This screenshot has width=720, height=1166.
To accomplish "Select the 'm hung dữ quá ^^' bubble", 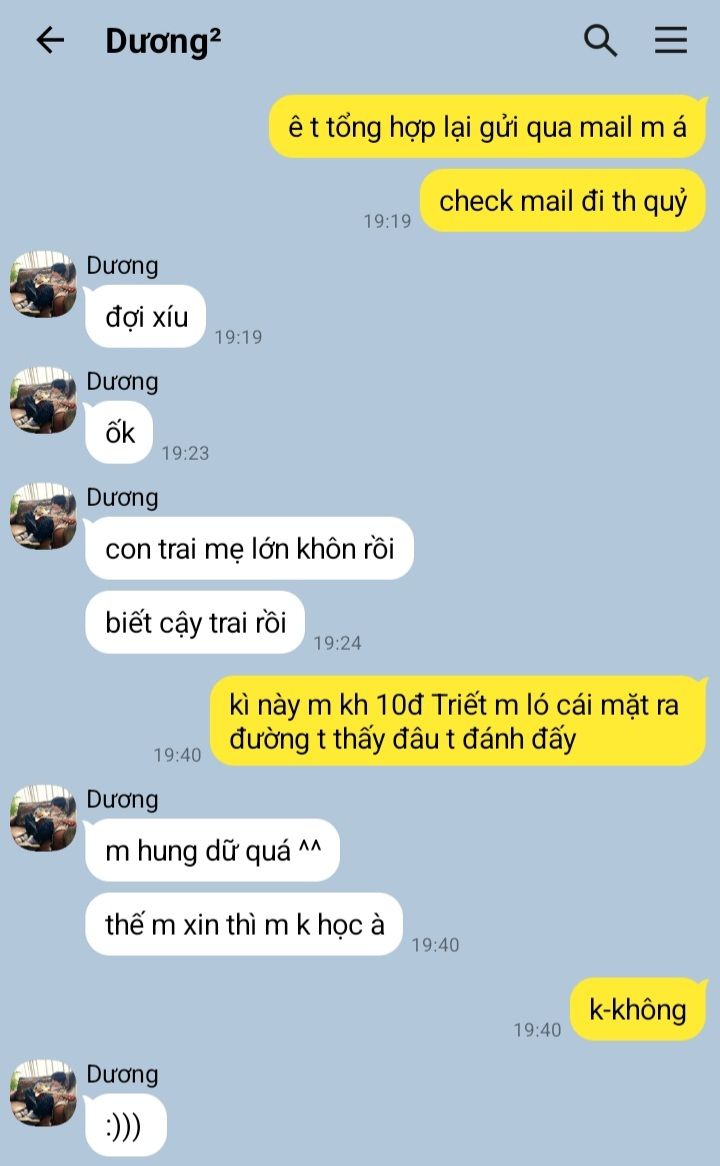I will pyautogui.click(x=213, y=850).
